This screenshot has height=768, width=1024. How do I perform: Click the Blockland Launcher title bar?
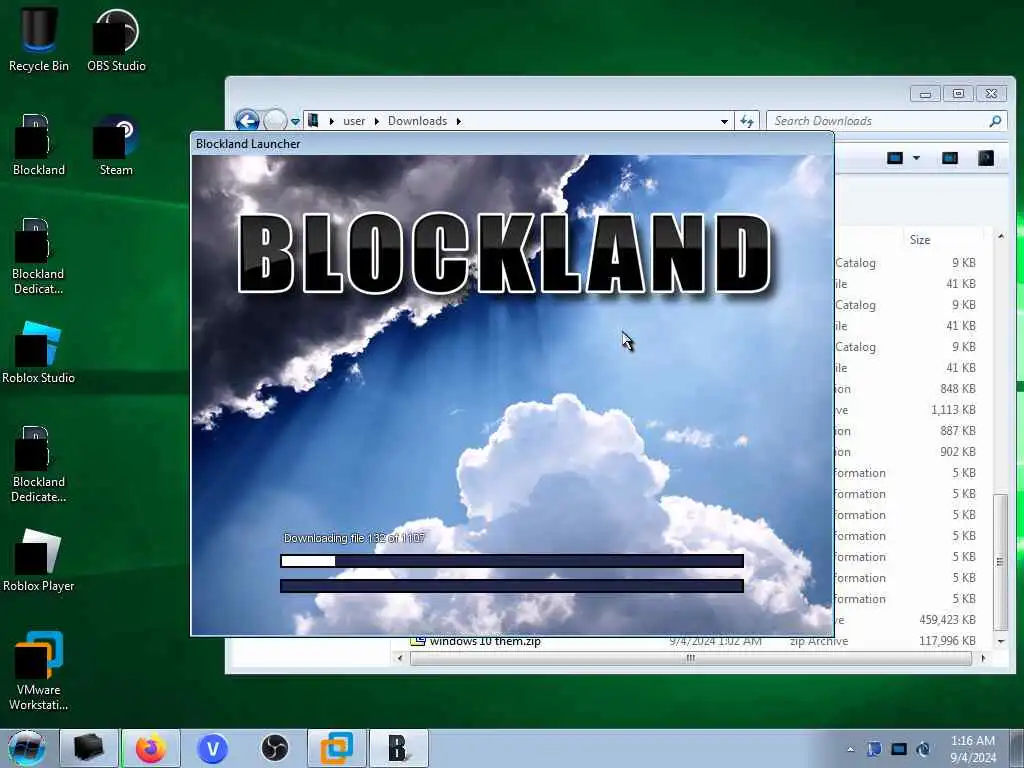[512, 144]
